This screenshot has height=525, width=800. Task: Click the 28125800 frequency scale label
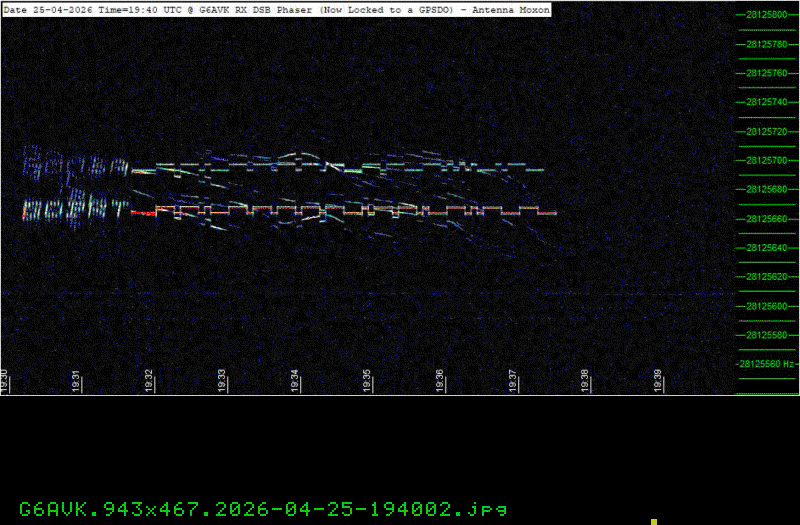tap(765, 15)
